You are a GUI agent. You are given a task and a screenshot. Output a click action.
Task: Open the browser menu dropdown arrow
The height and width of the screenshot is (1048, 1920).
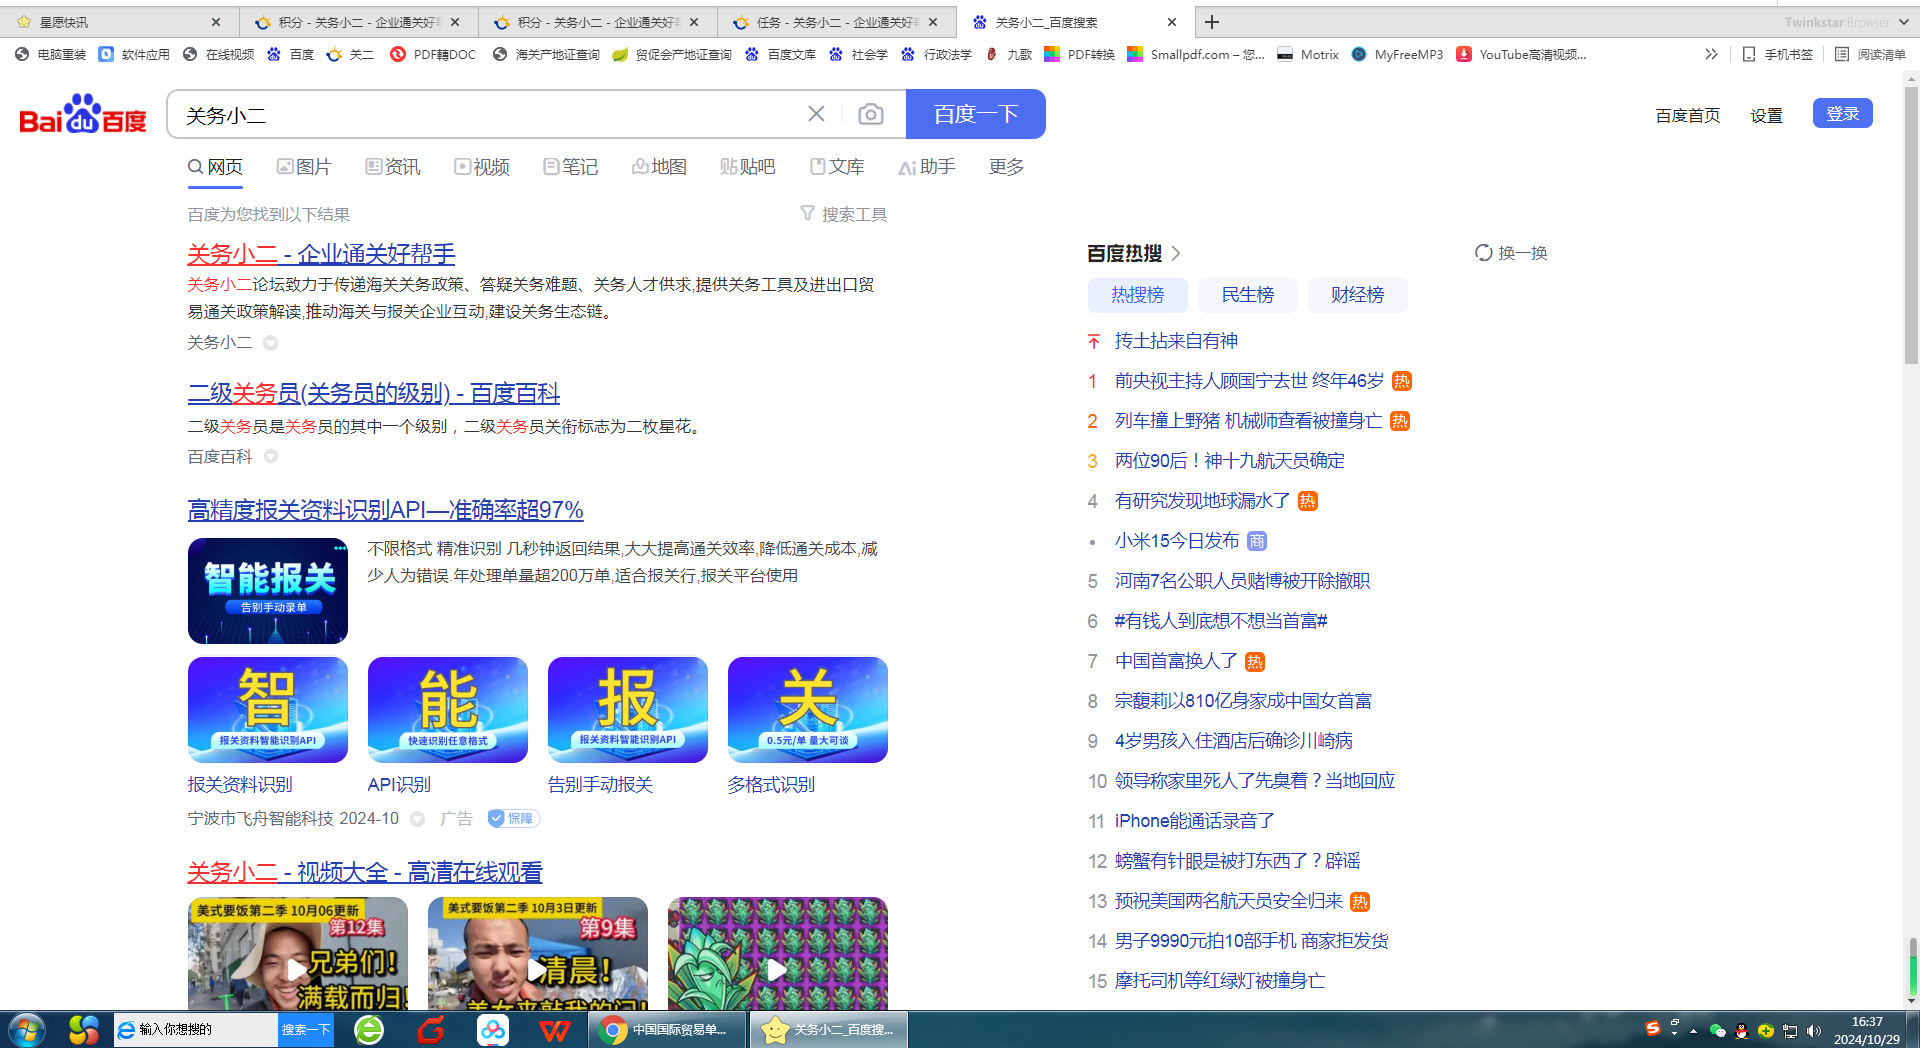pos(1904,22)
